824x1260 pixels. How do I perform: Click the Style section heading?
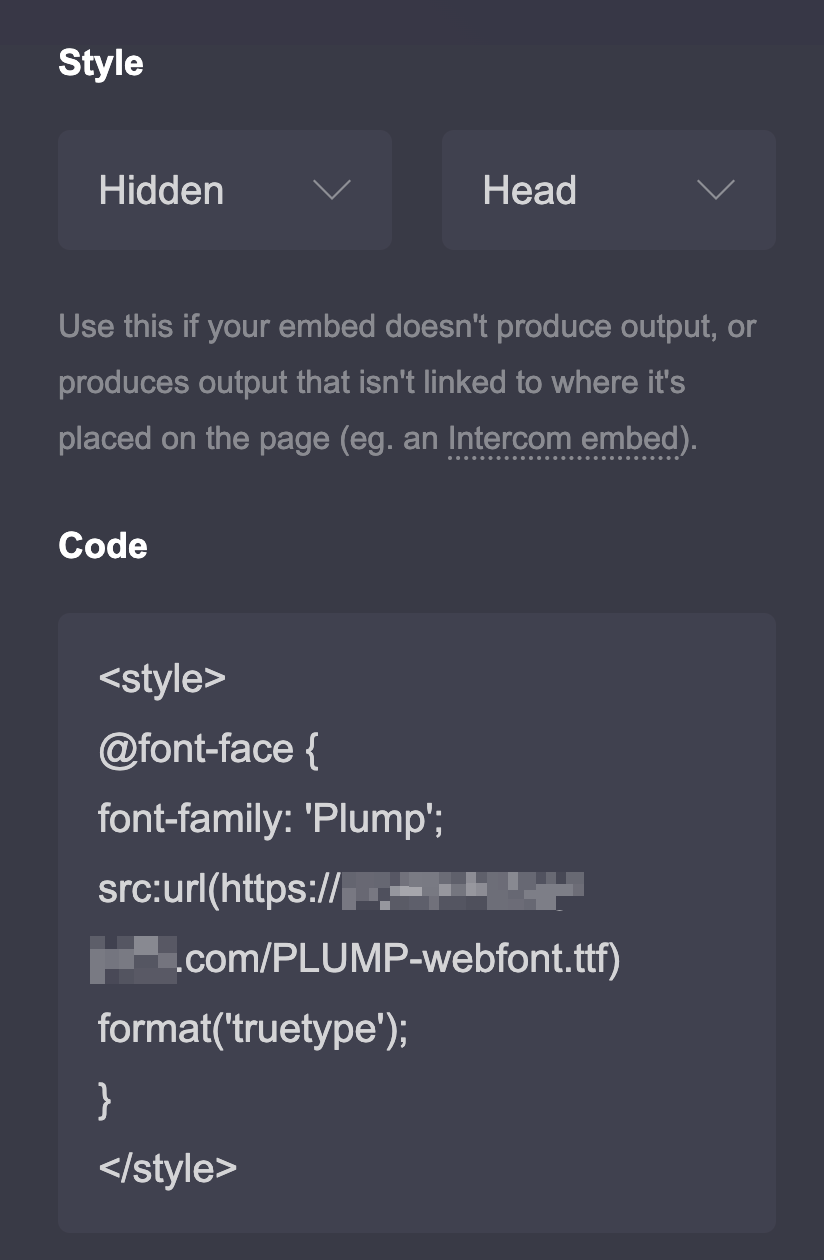coord(102,62)
